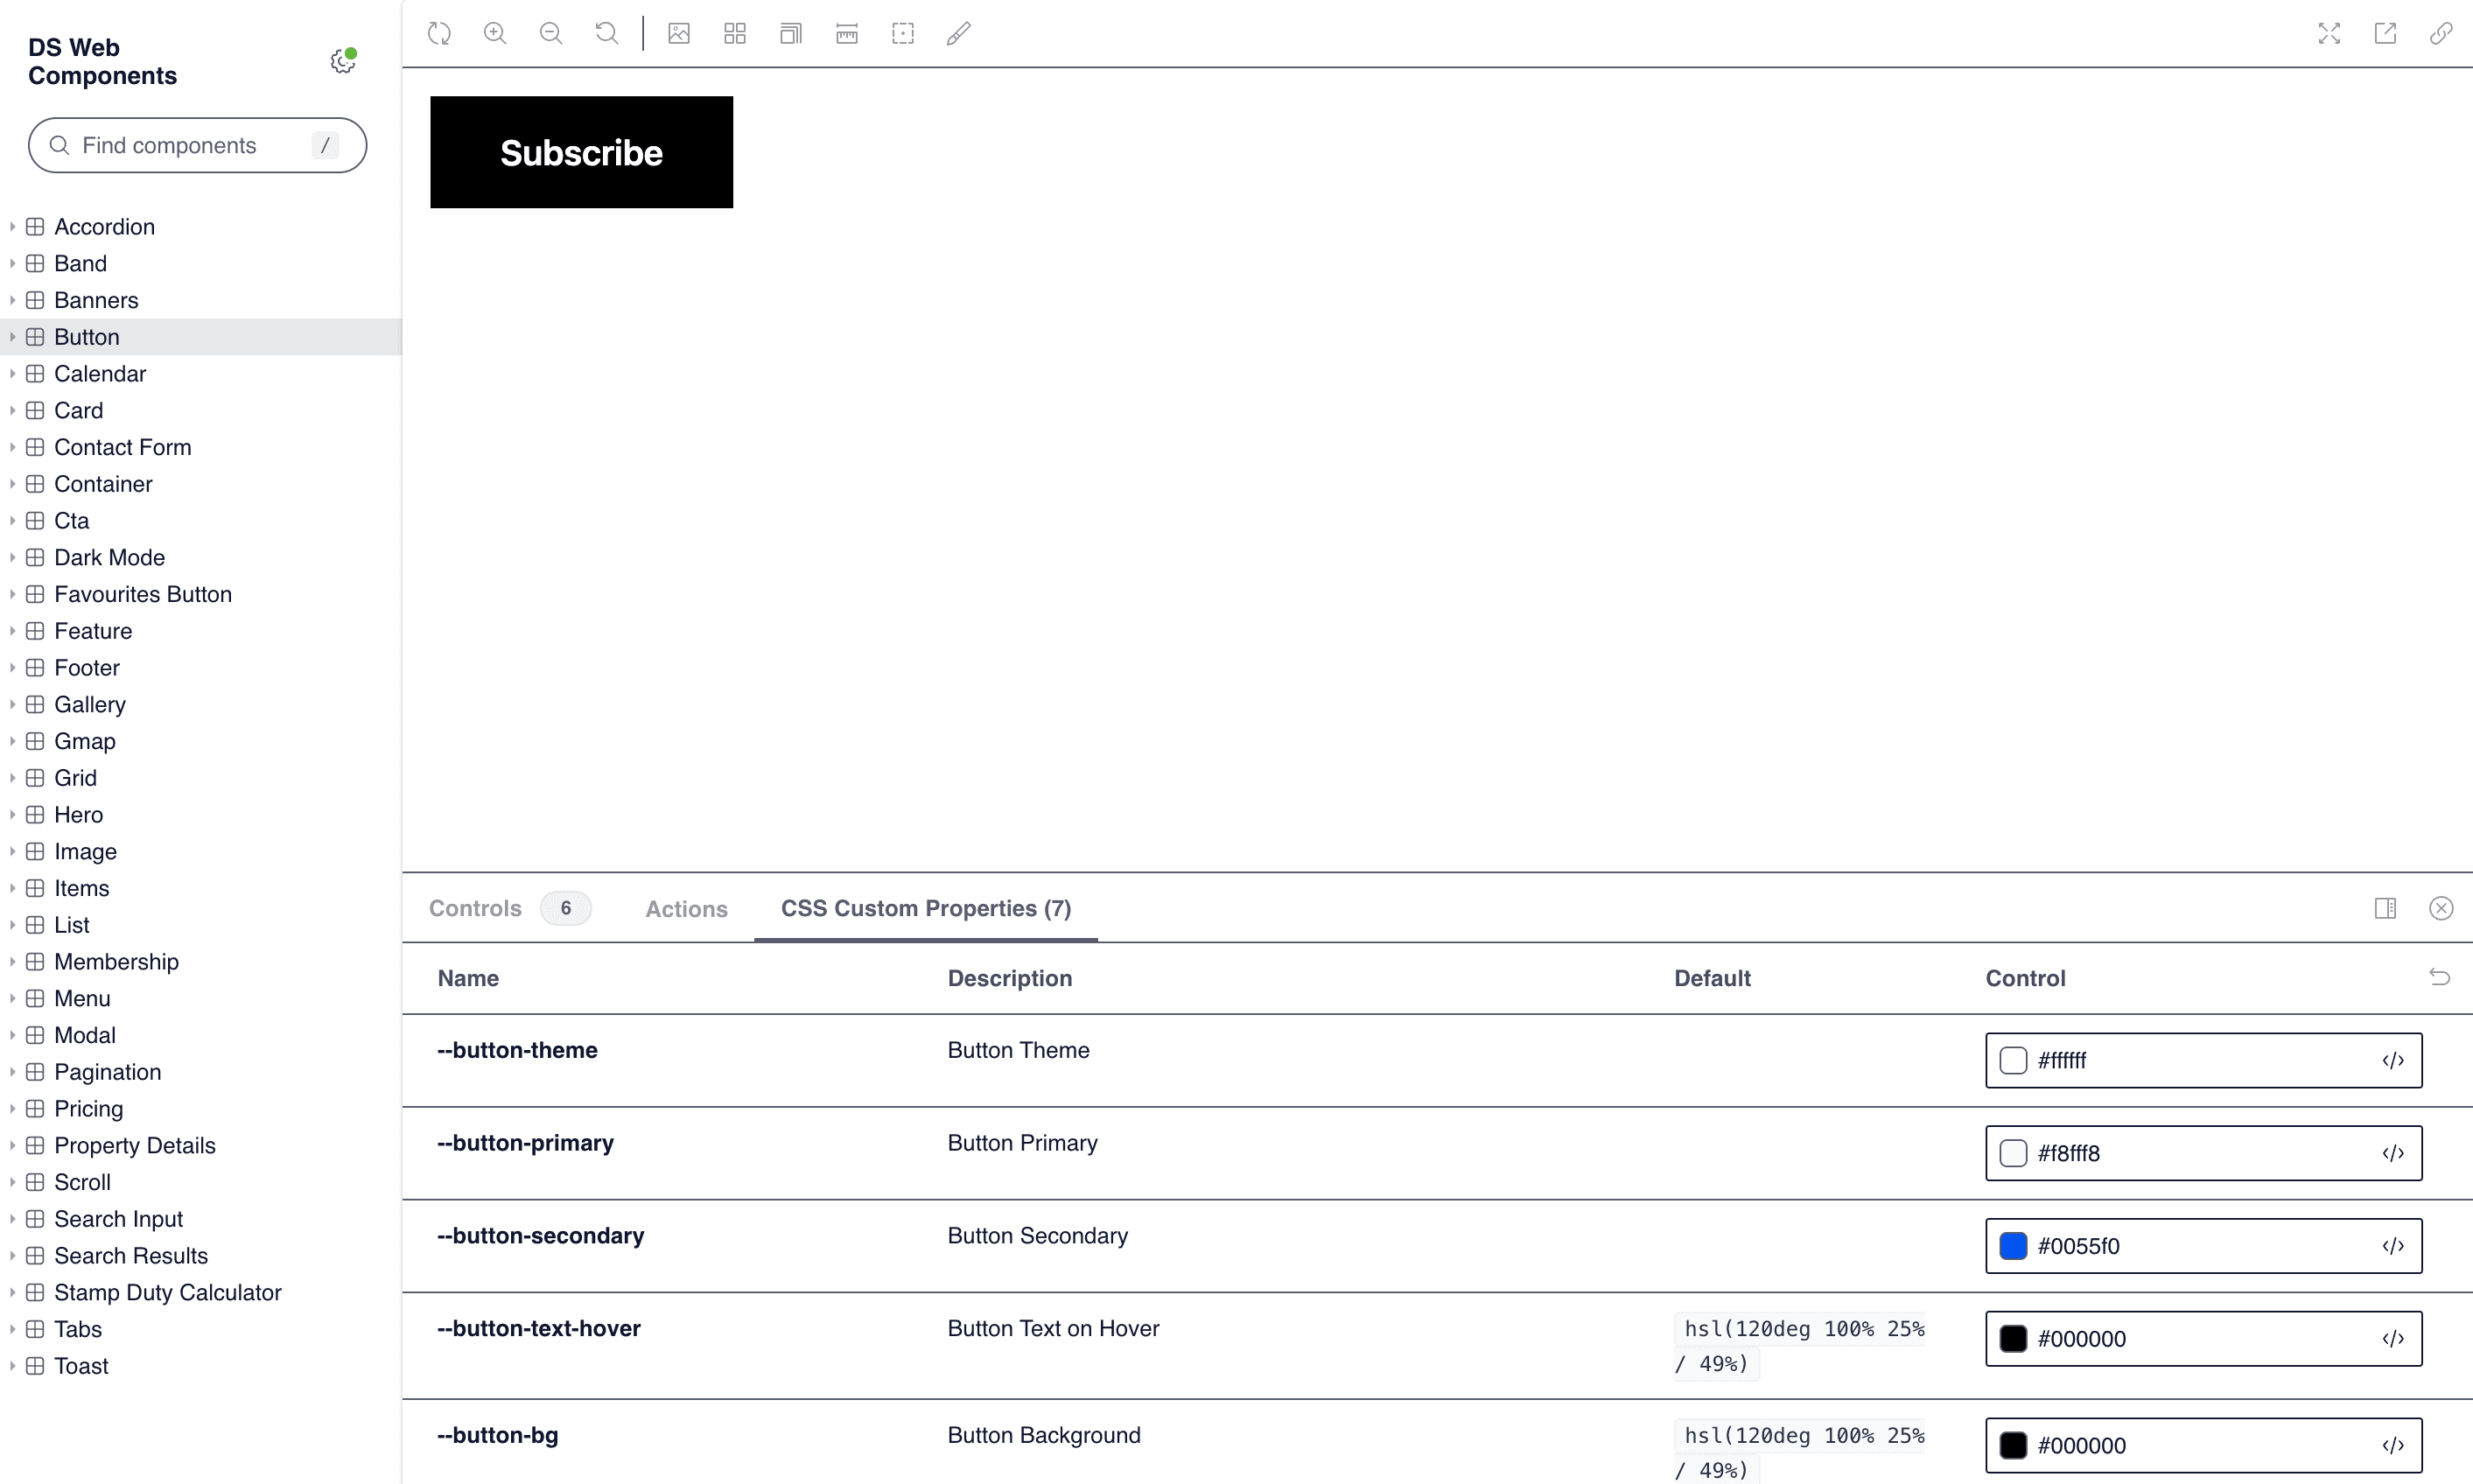Image resolution: width=2473 pixels, height=1484 pixels.
Task: Click the magnifier icon in Find components
Action: coord(60,145)
